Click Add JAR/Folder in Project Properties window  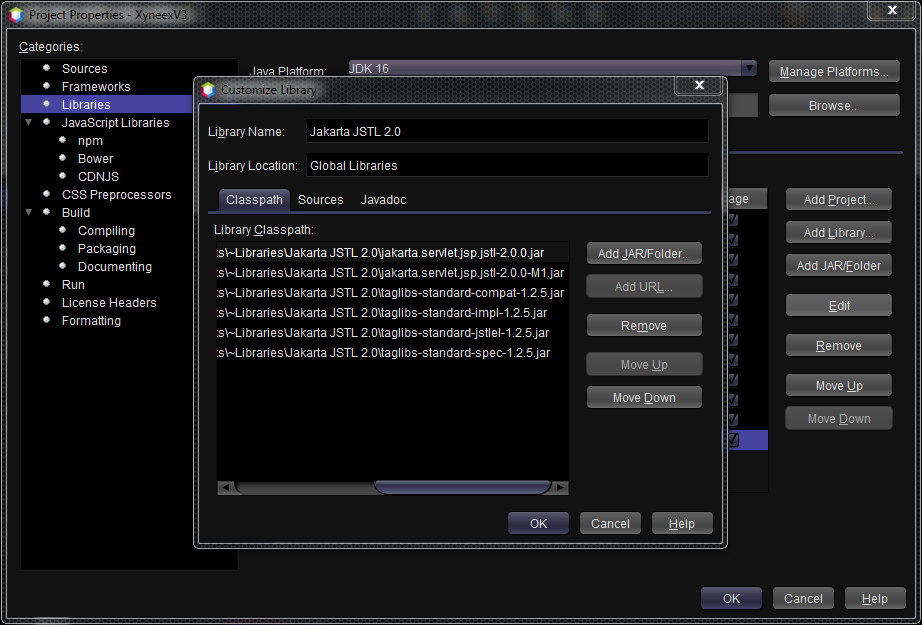pyautogui.click(x=839, y=265)
